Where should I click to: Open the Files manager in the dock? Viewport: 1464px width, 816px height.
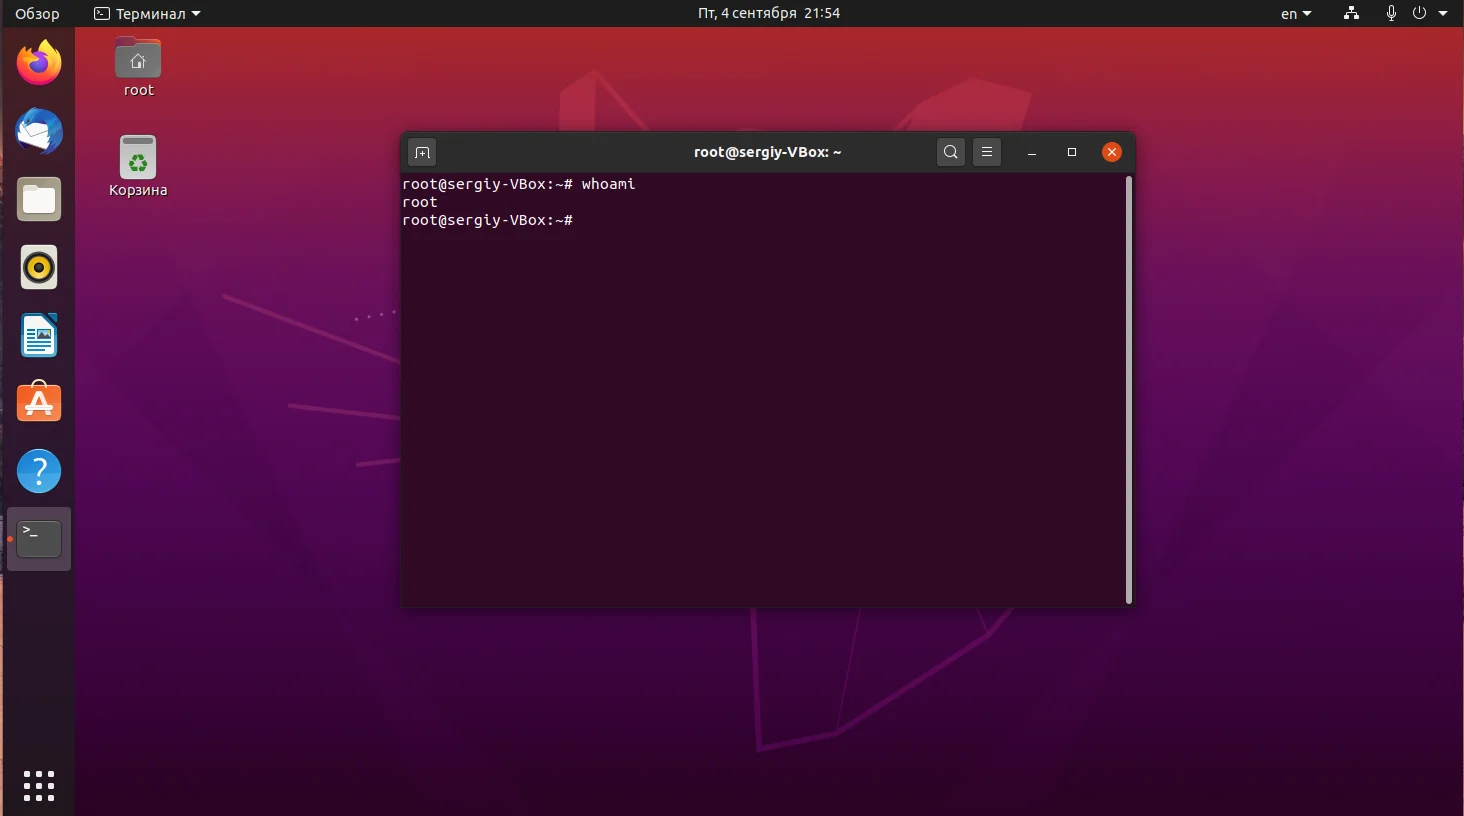point(39,200)
